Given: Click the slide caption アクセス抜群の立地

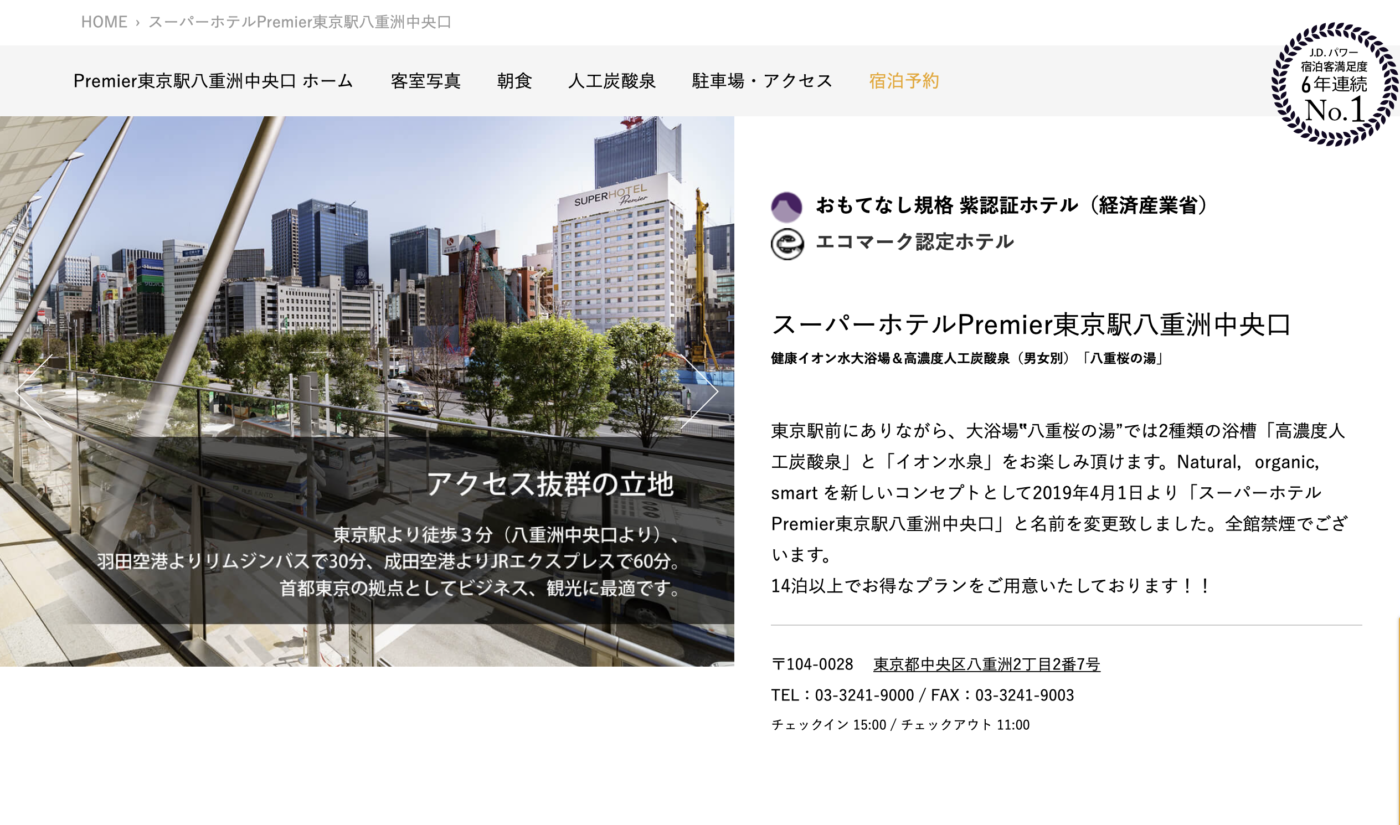Looking at the screenshot, I should pyautogui.click(x=550, y=484).
